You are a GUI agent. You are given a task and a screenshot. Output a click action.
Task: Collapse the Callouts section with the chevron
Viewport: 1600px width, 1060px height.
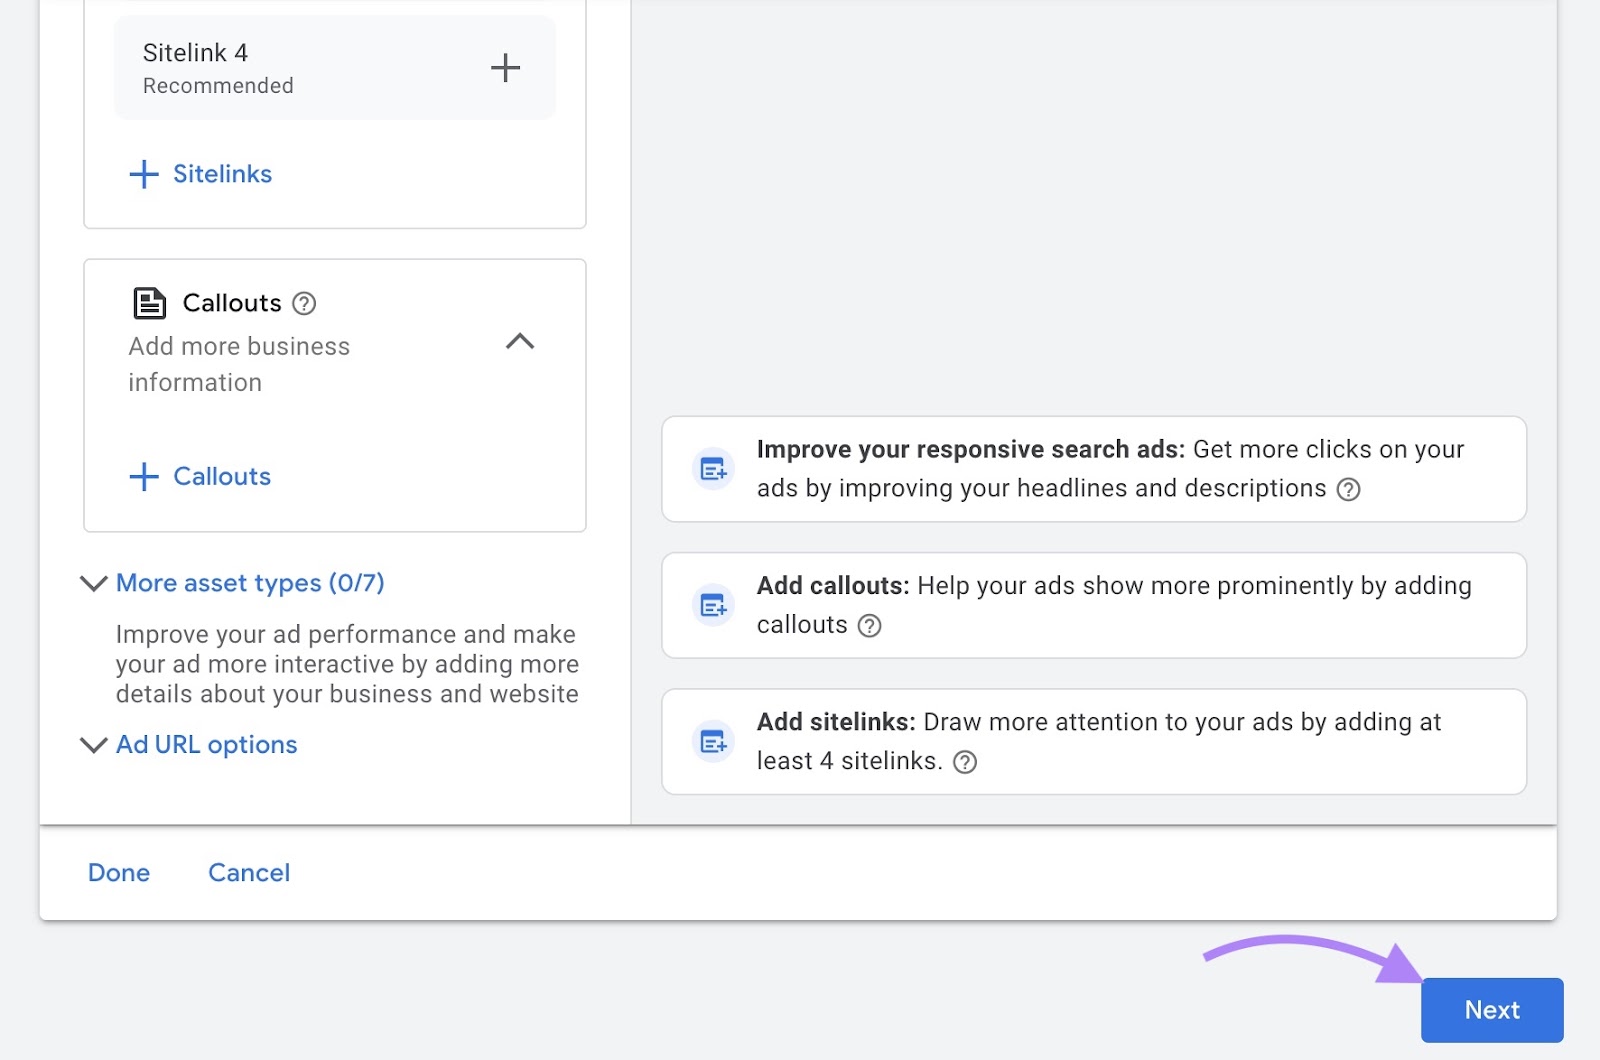[x=519, y=343]
